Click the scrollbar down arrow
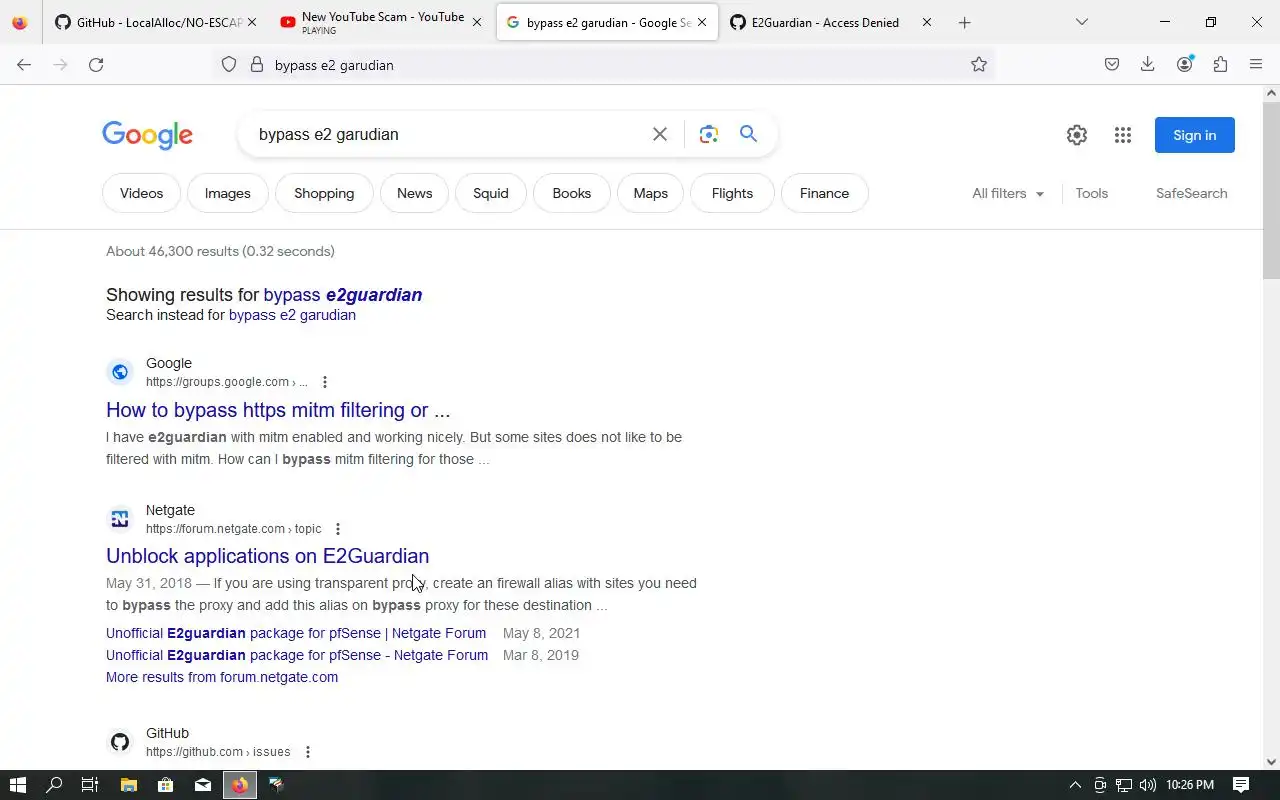Viewport: 1280px width, 800px height. click(1271, 761)
